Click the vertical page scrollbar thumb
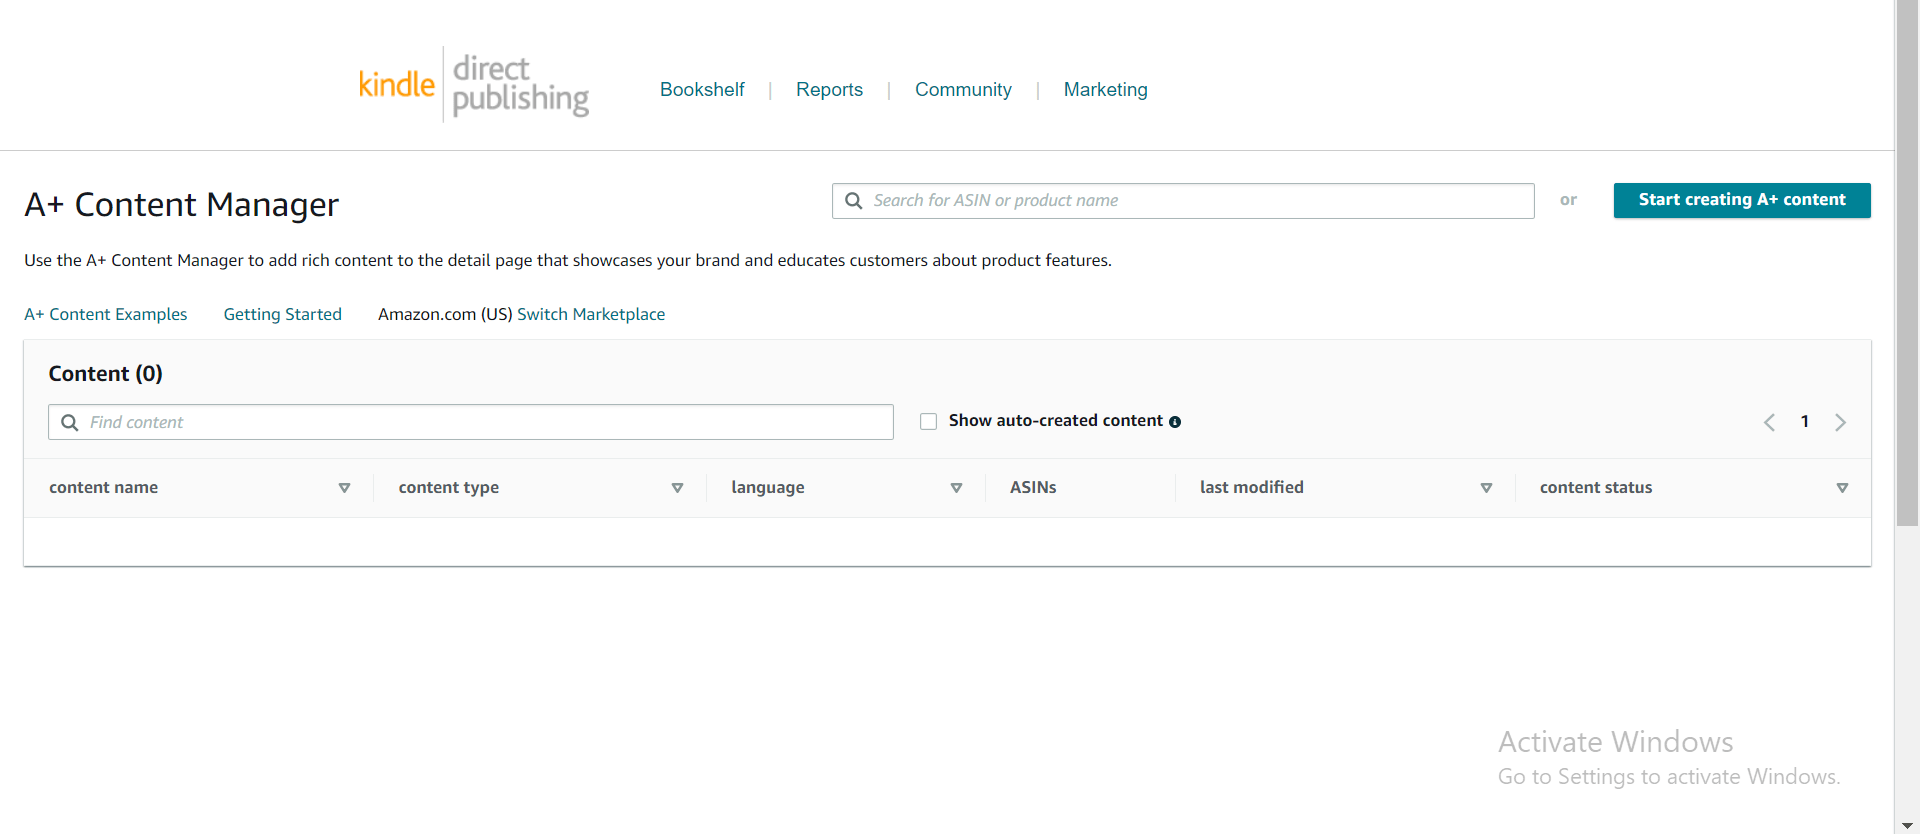This screenshot has width=1920, height=834. (x=1907, y=263)
